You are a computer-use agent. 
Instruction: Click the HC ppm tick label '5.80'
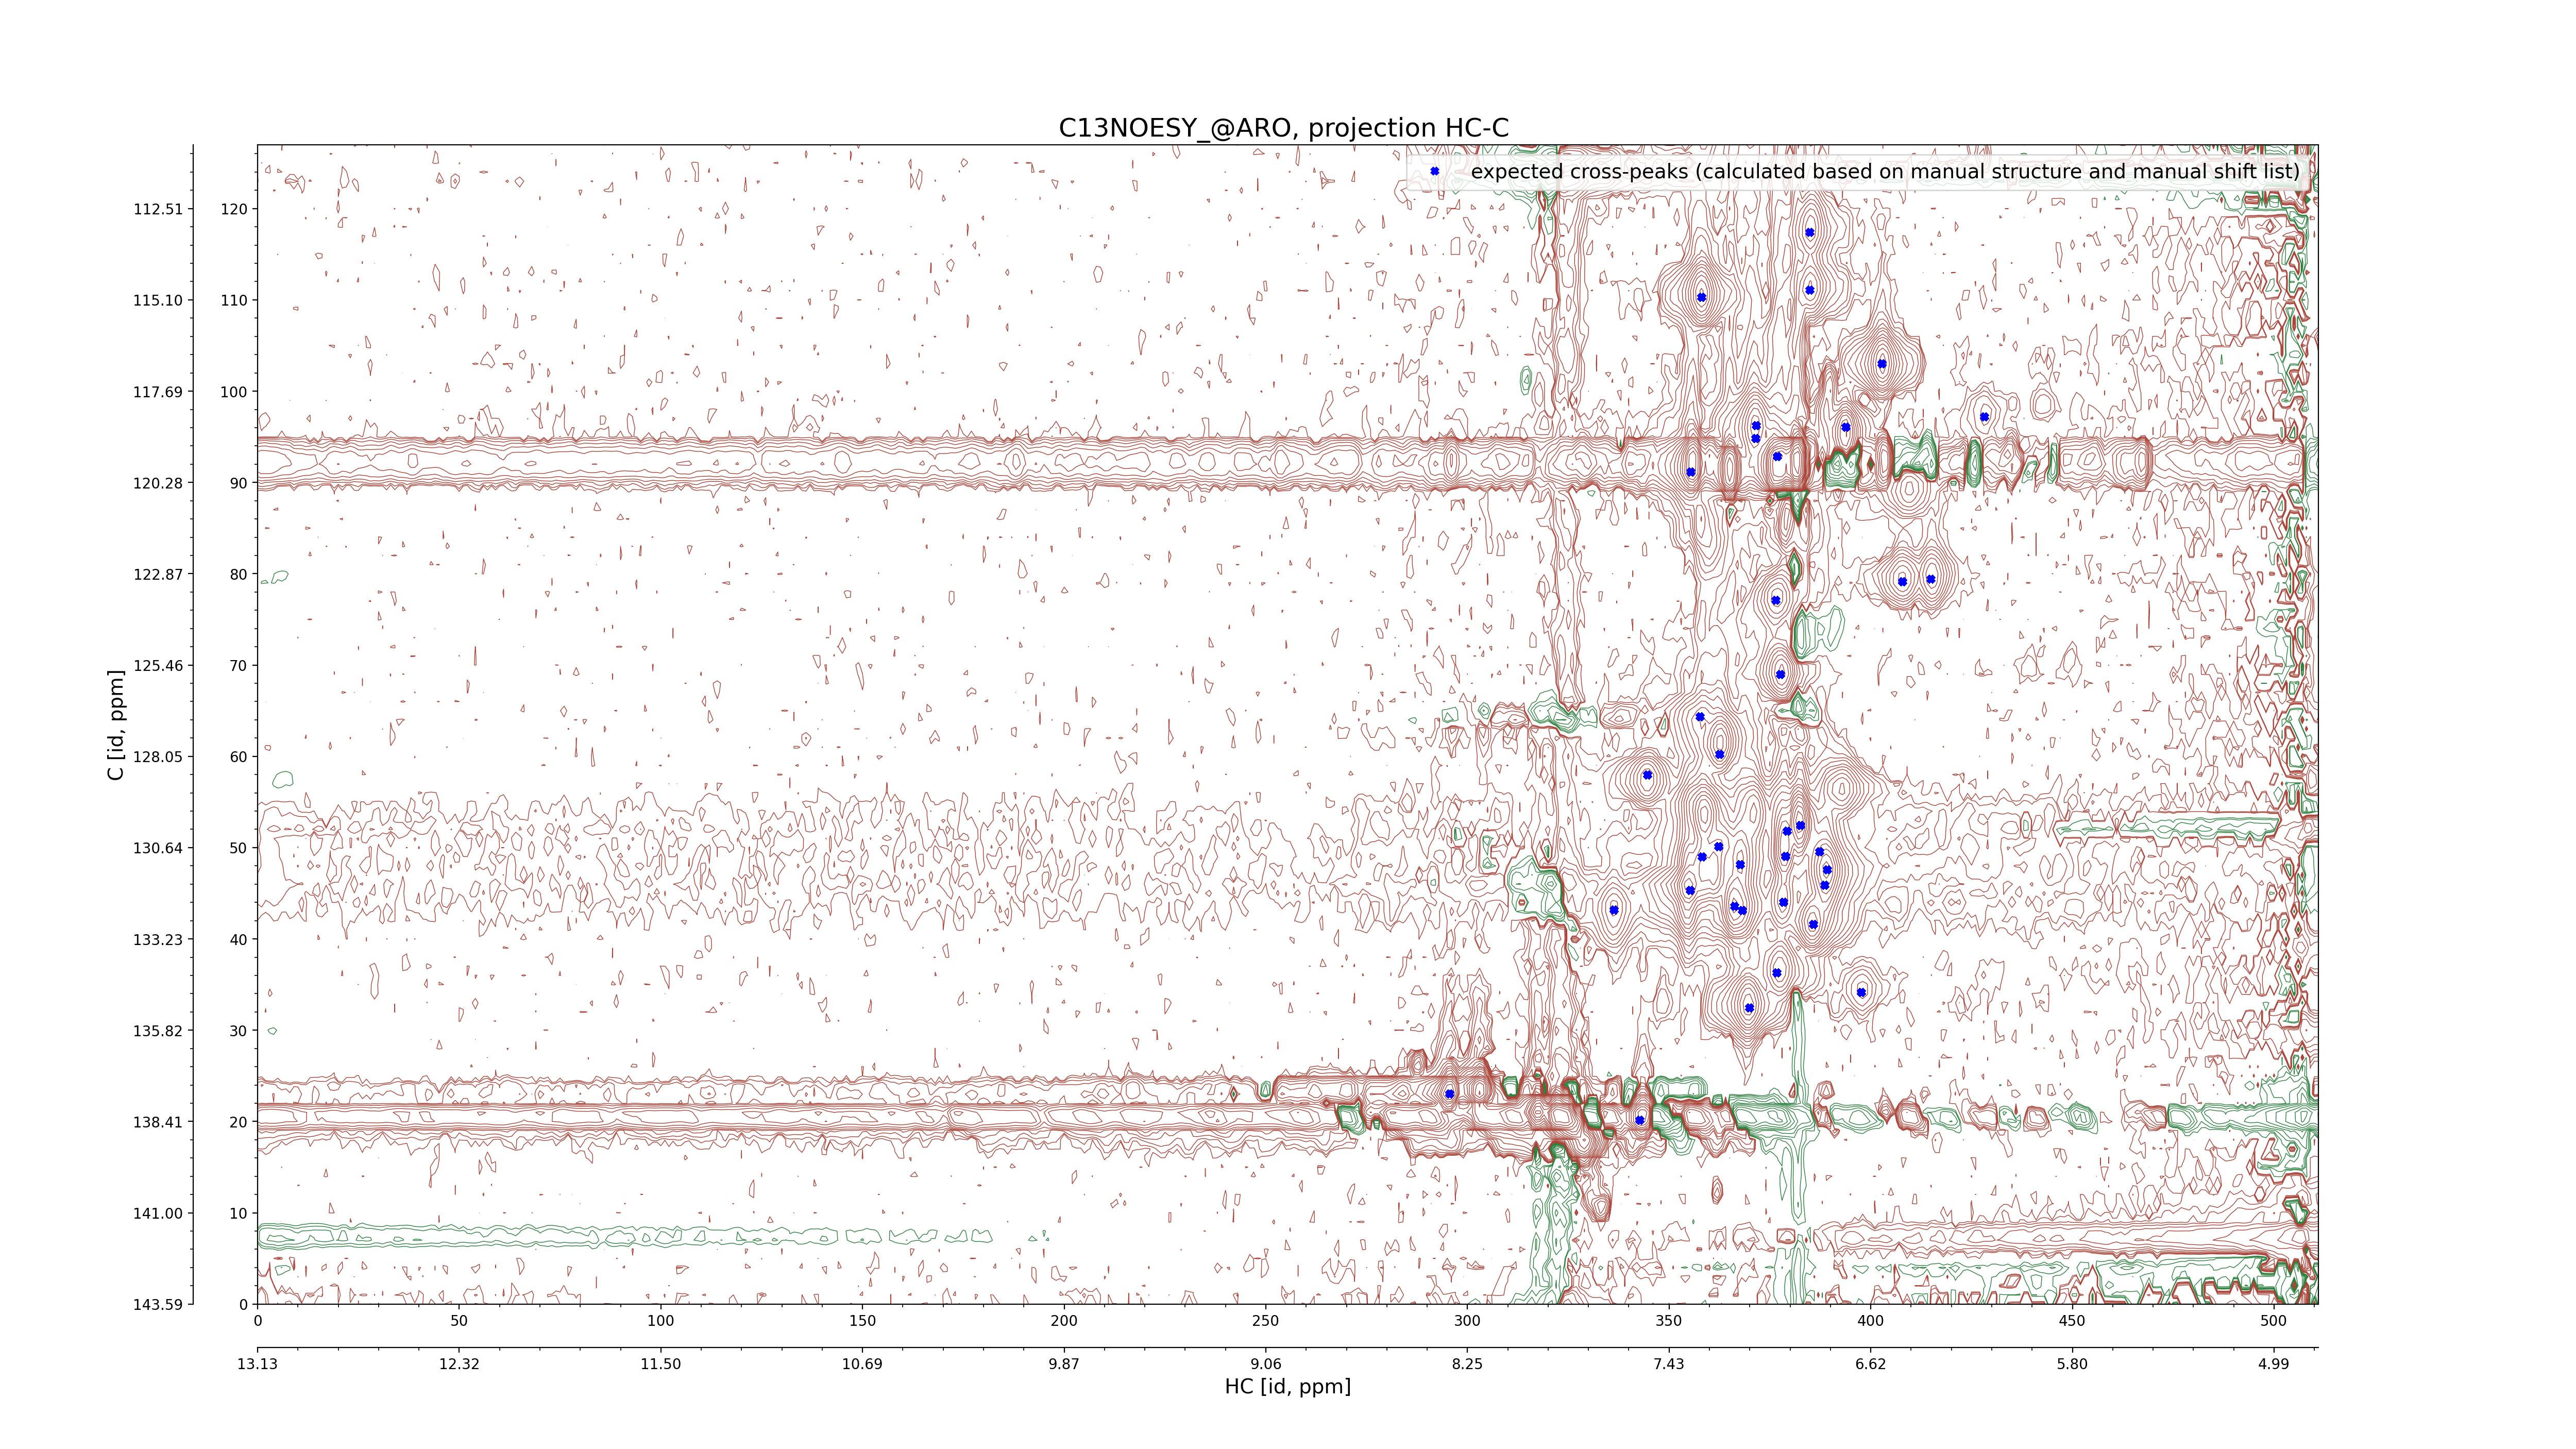2072,1364
